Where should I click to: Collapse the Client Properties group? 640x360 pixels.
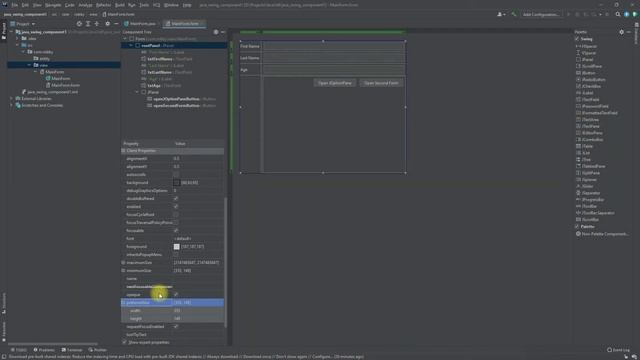click(x=124, y=151)
